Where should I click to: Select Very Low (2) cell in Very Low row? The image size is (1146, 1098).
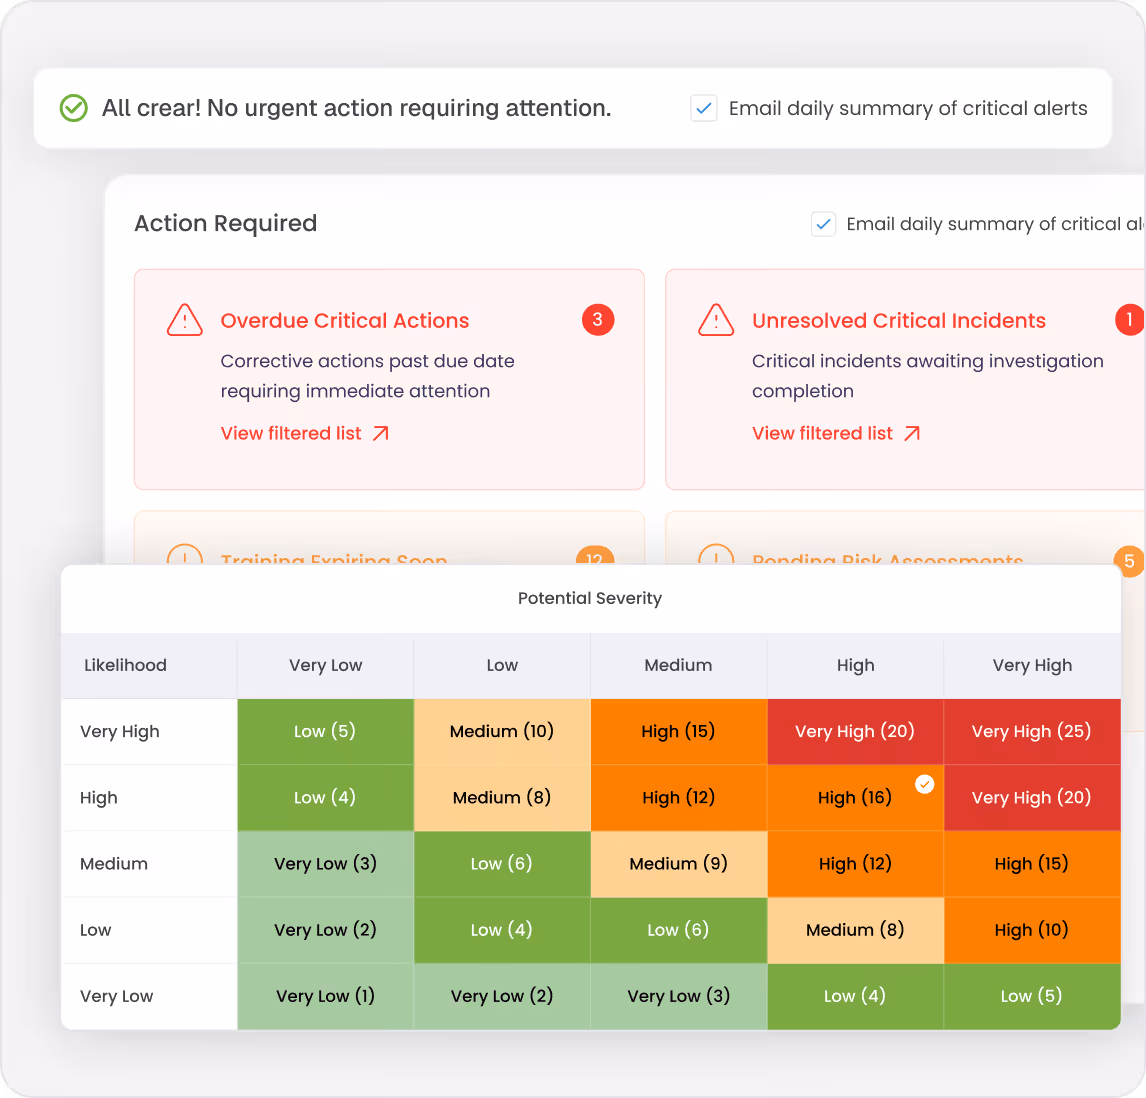[x=502, y=996]
